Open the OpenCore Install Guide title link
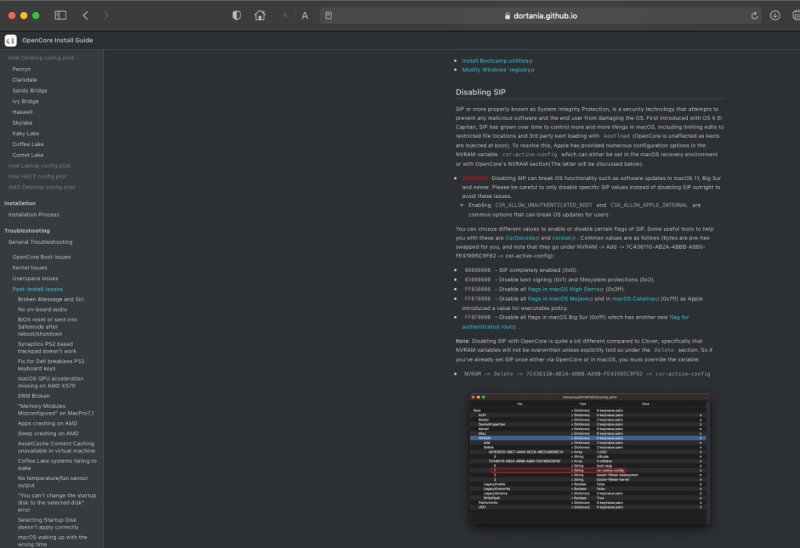This screenshot has width=800, height=548. click(57, 40)
